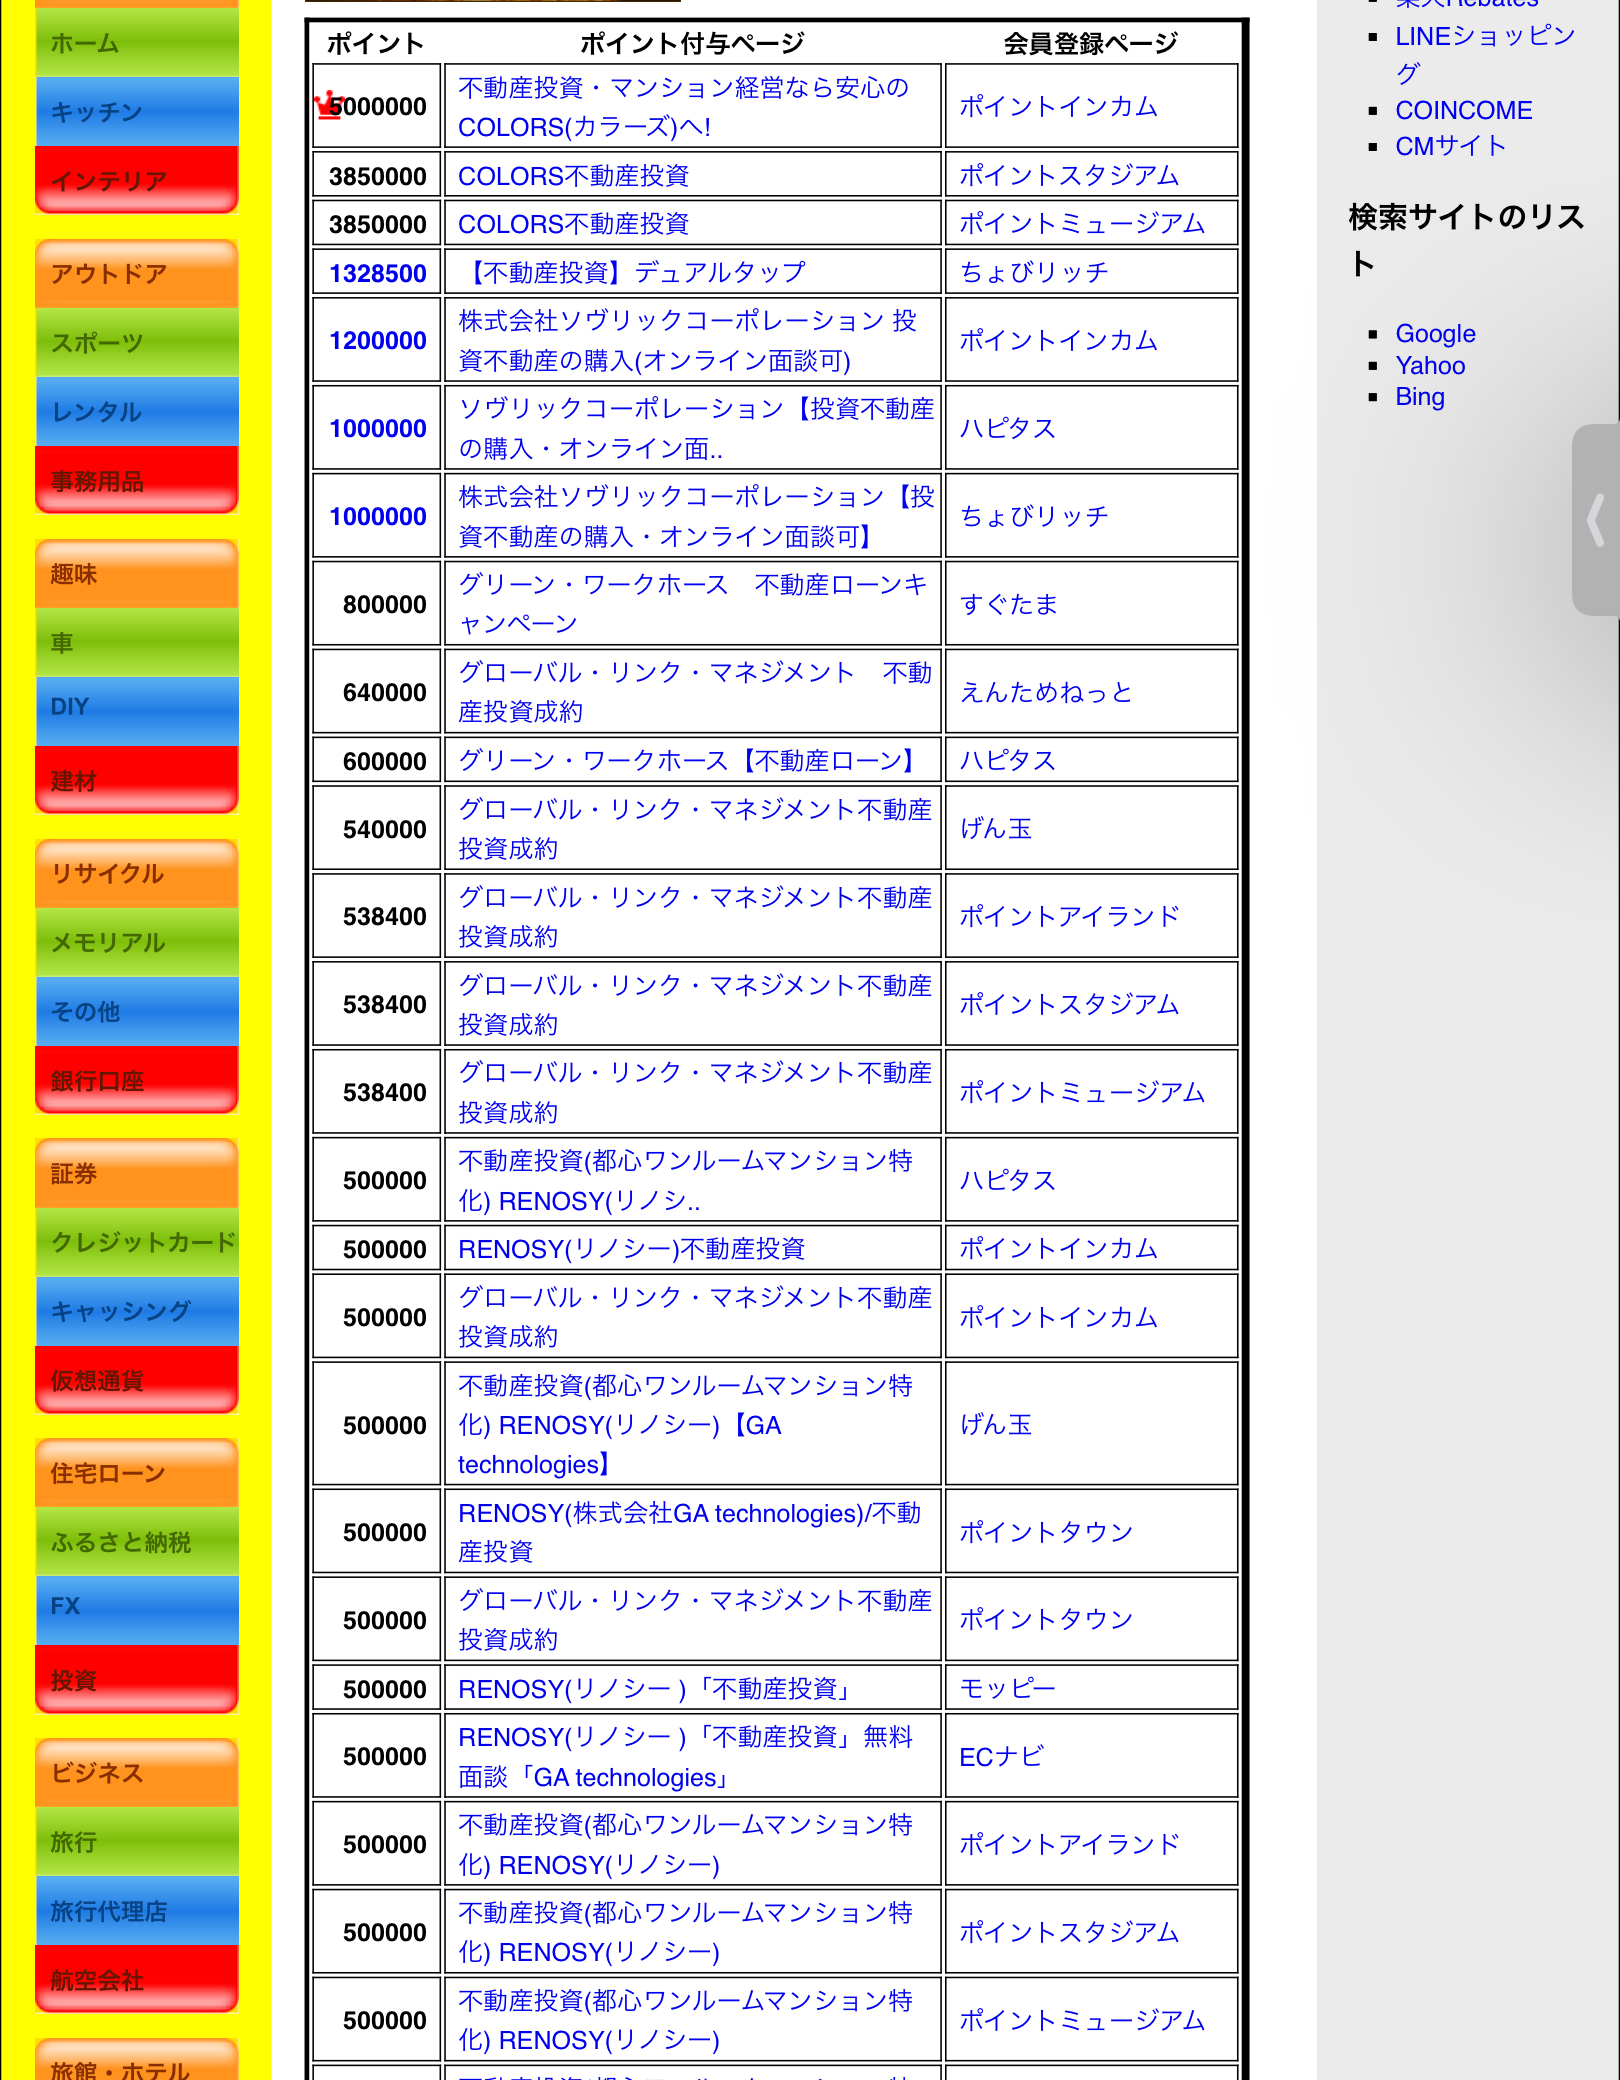Click the red crown icon beside 5000000
Viewport: 1620px width, 2080px height.
(x=328, y=105)
